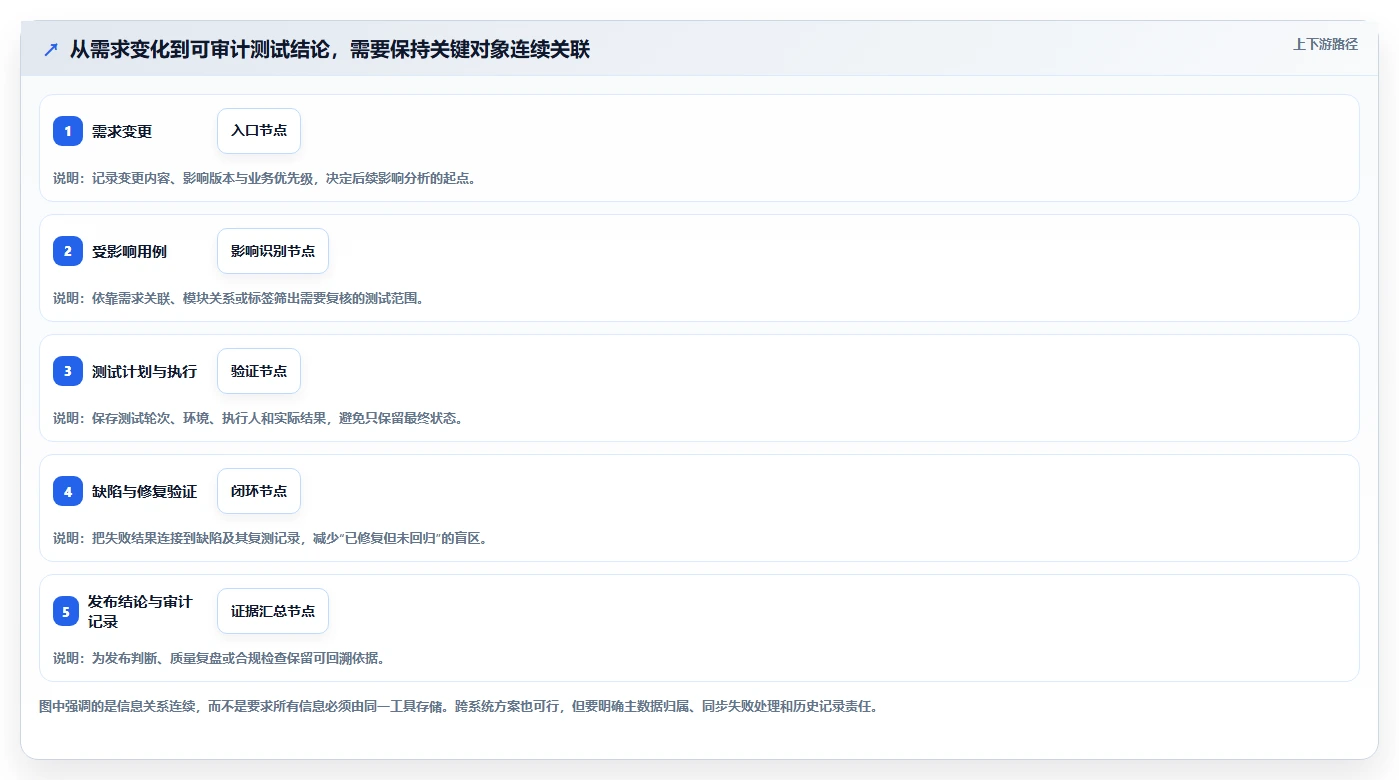This screenshot has width=1399, height=780.
Task: Click the 上下游路径 label in the header
Action: point(1325,44)
